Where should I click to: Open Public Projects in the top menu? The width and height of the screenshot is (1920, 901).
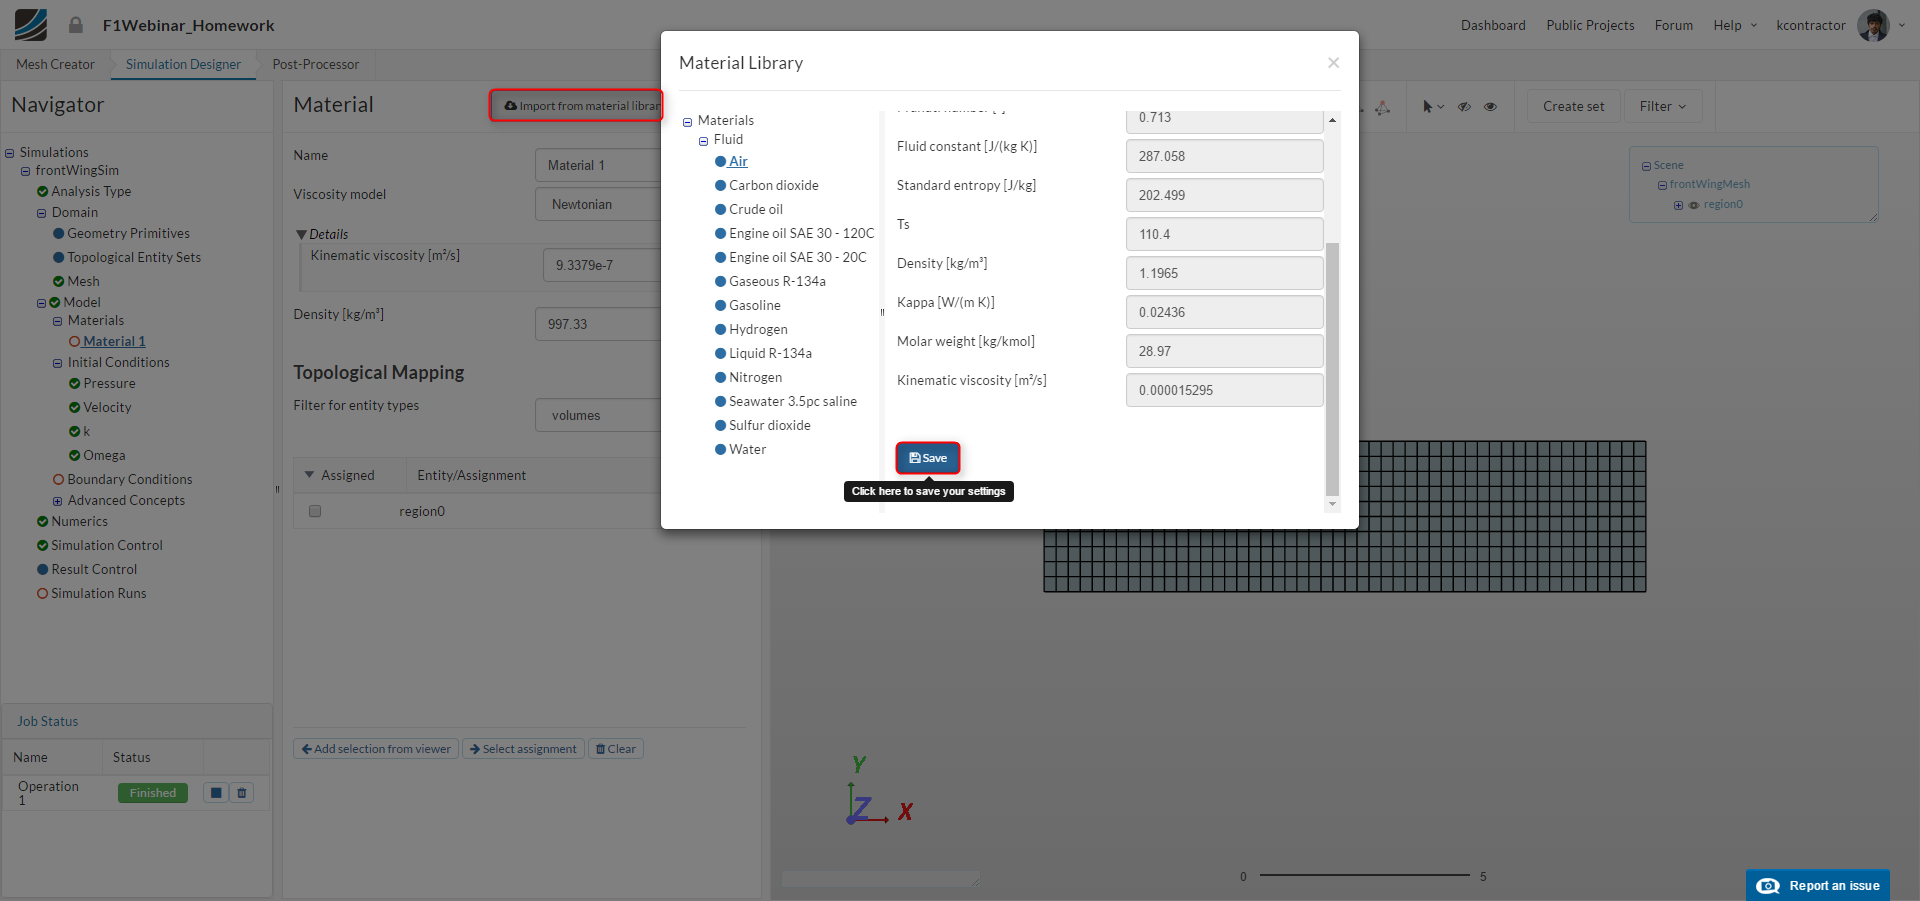click(x=1590, y=25)
